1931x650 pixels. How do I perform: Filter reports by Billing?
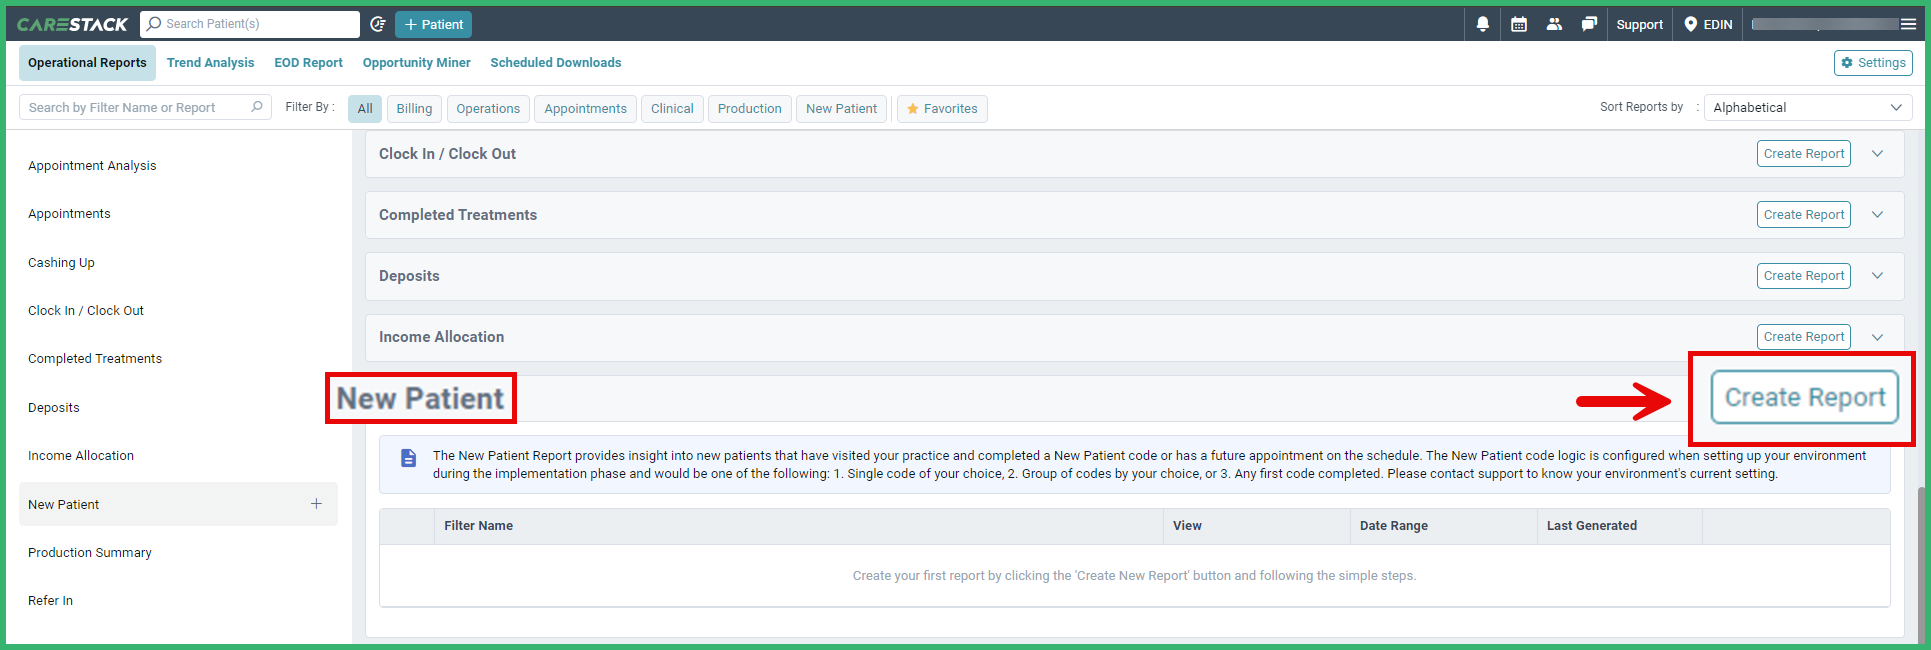(x=414, y=109)
